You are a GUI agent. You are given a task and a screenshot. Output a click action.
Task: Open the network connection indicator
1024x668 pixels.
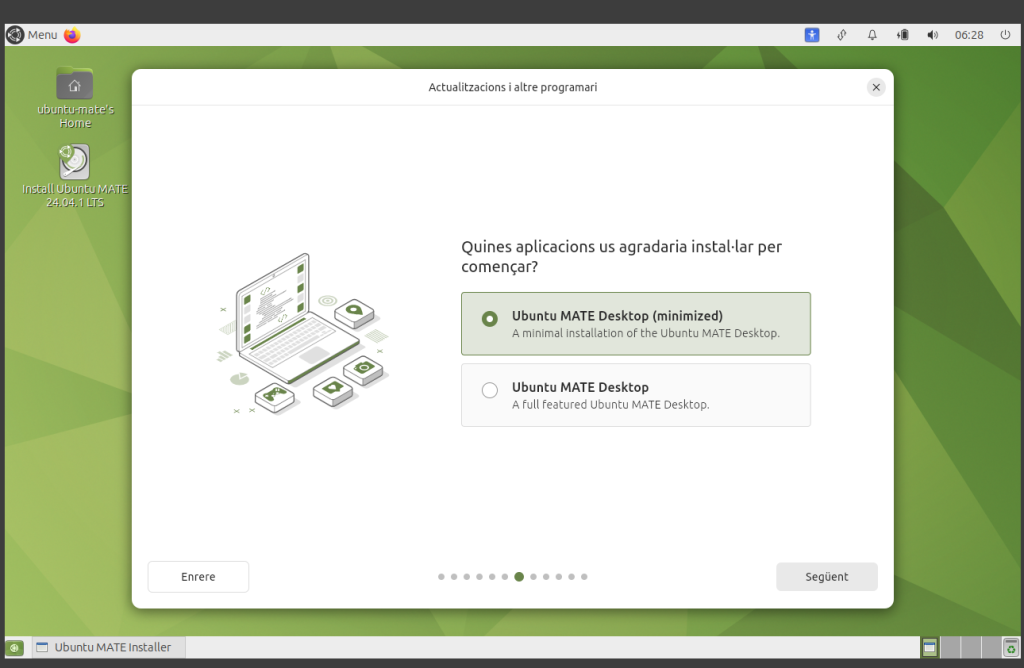coord(842,35)
